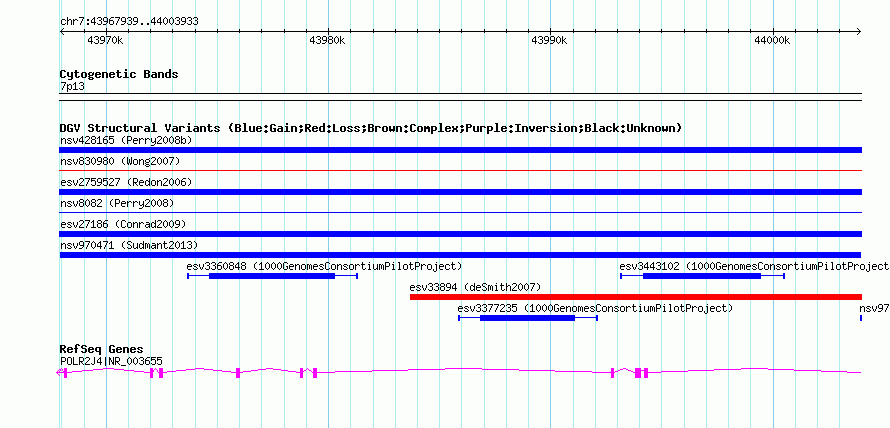Viewport: 890px width, 428px height.
Task: Click the esv27186 (Conrad2009) blue bar
Action: click(460, 234)
